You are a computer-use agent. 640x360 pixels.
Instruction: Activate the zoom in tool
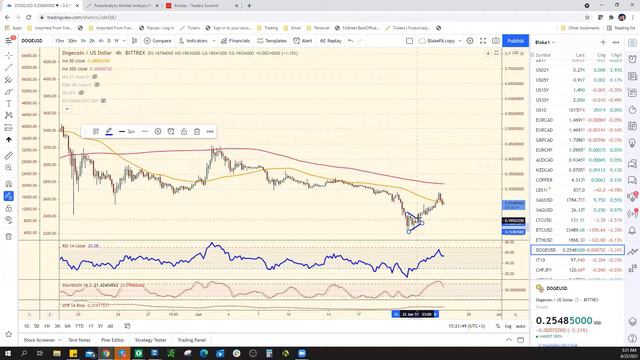pos(9,168)
